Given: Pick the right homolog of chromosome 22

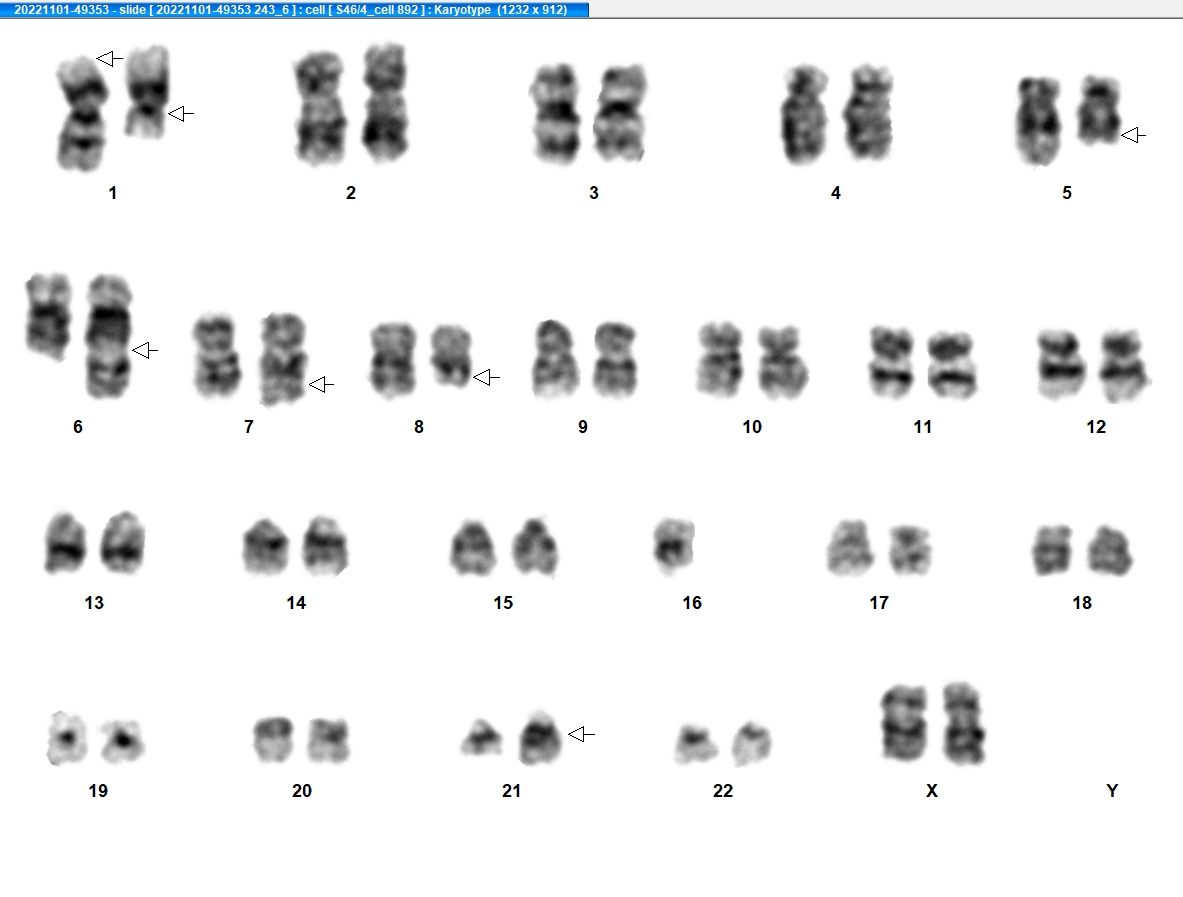Looking at the screenshot, I should [x=752, y=743].
